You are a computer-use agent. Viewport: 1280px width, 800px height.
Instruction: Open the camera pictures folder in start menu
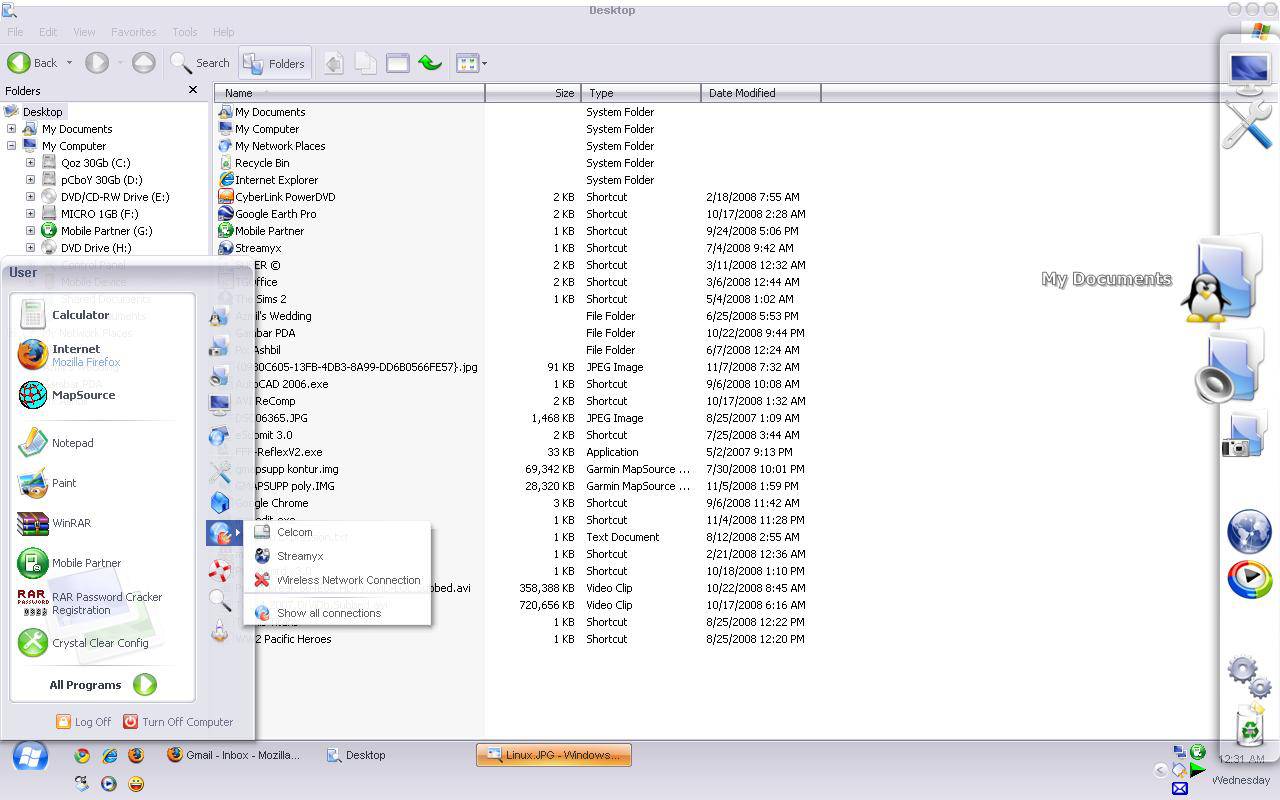click(219, 346)
